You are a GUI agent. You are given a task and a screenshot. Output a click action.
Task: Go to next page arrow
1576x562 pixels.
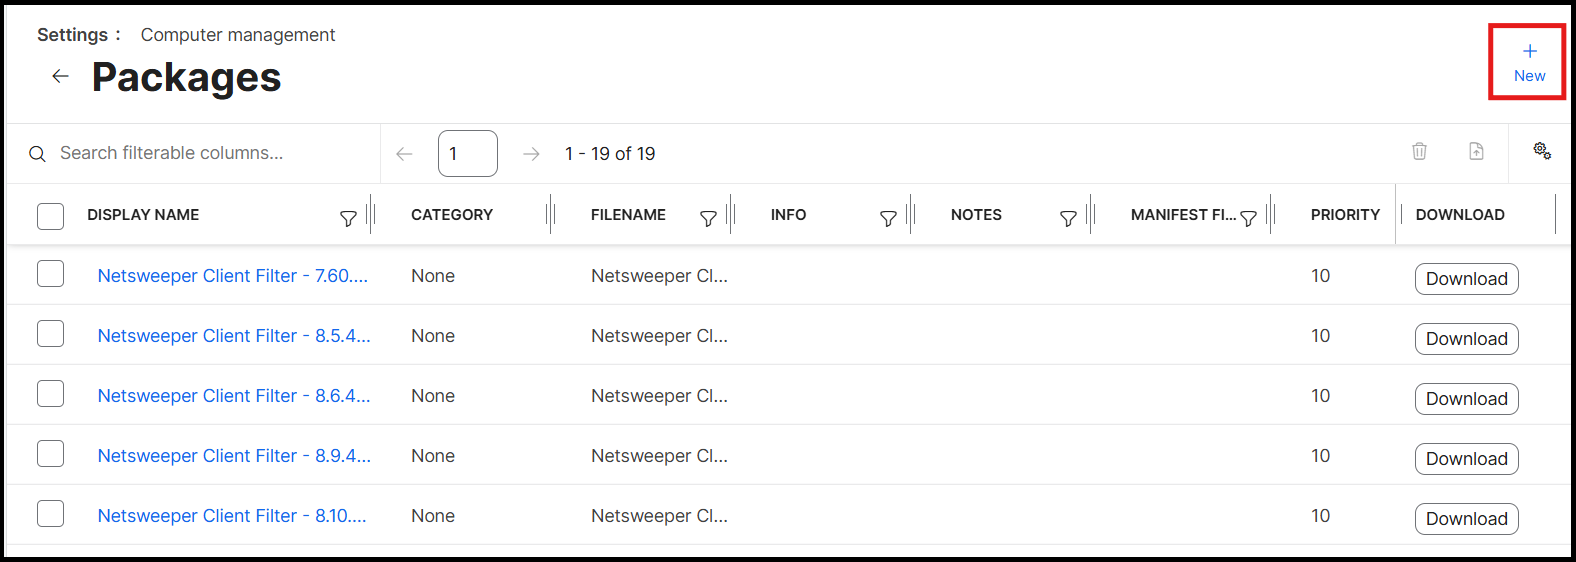click(x=531, y=154)
